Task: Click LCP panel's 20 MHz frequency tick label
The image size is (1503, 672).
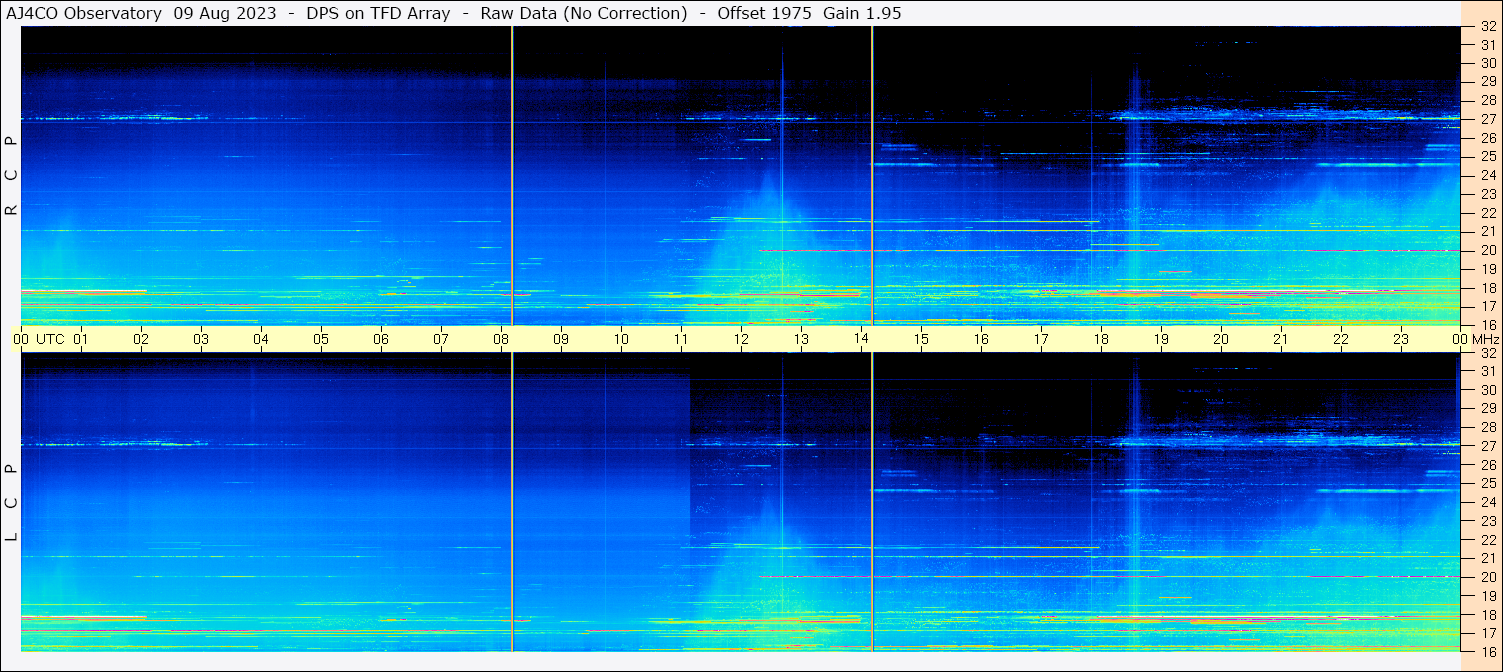Action: (1488, 576)
